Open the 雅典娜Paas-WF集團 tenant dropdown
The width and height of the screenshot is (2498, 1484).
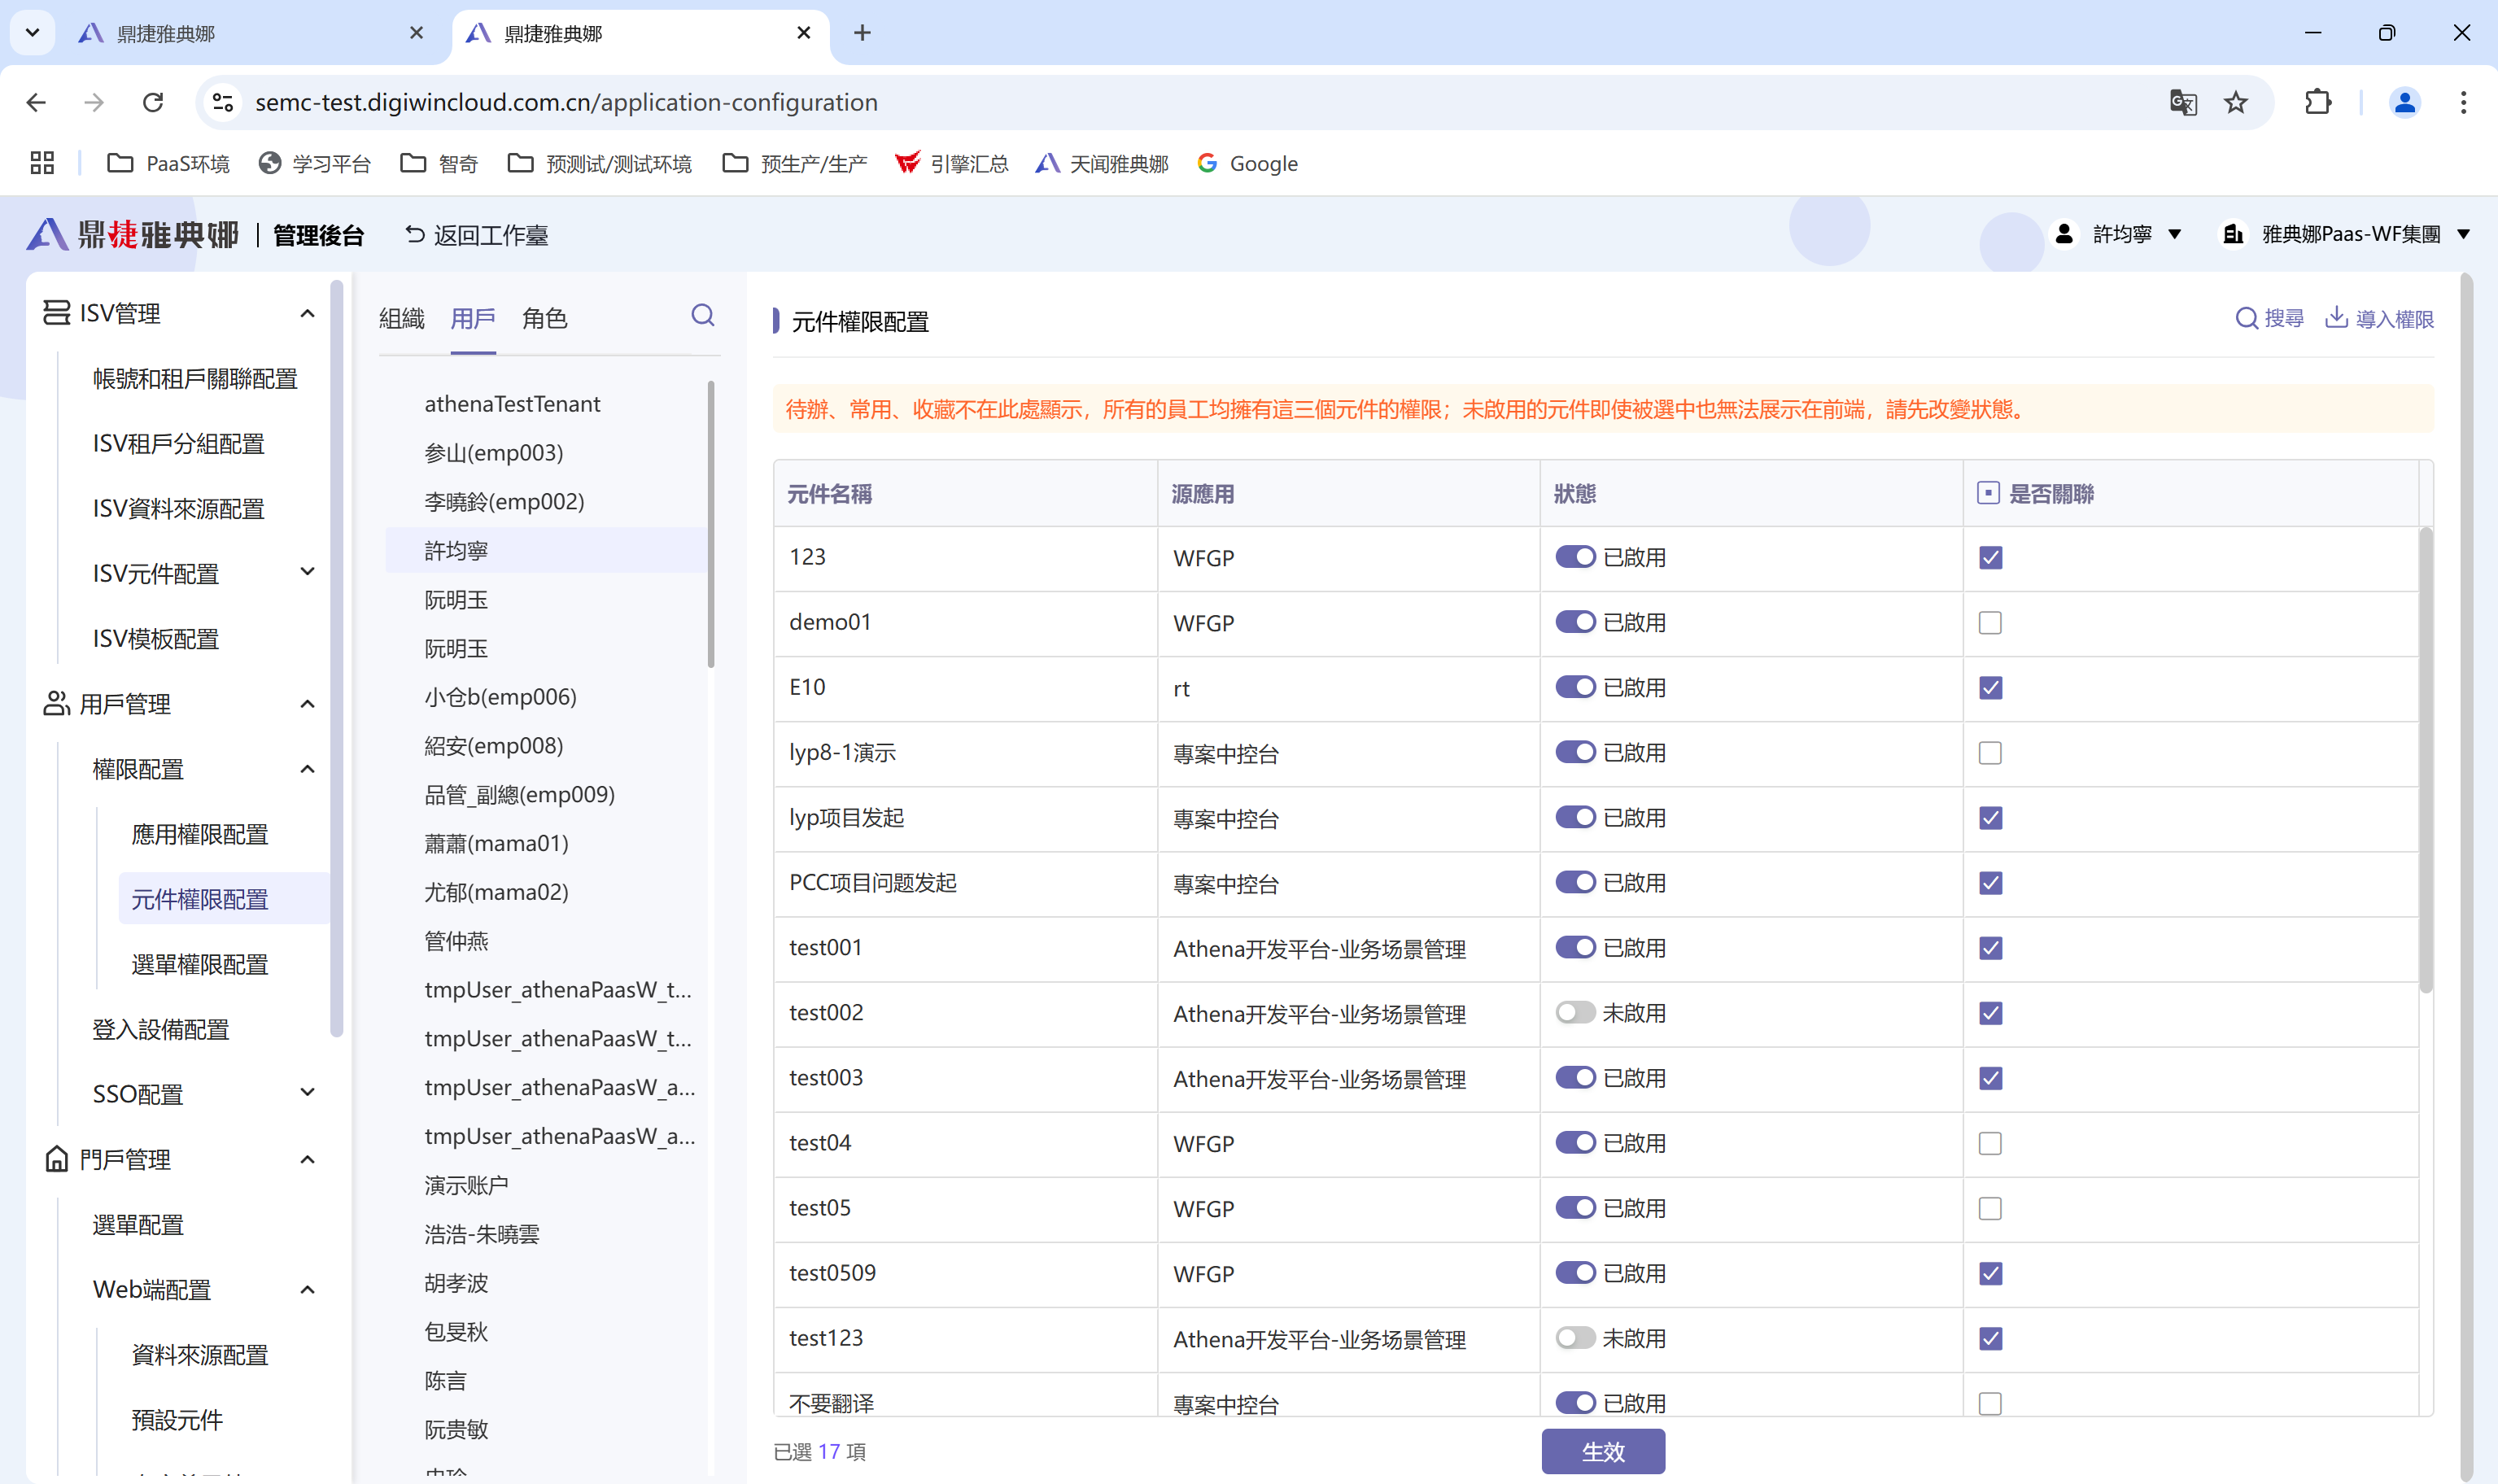coord(2463,234)
